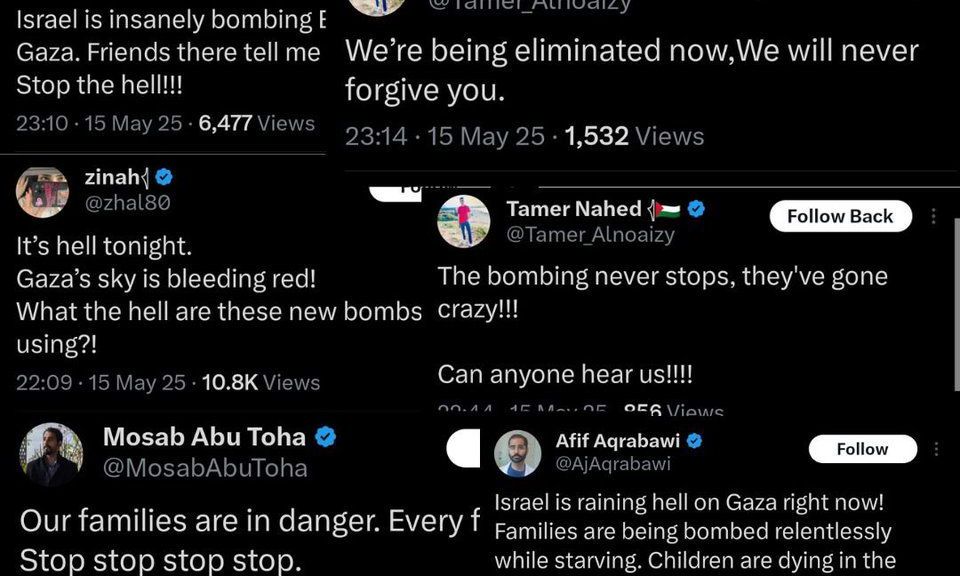
Task: Open Tamer Nahed's profile picture
Action: (464, 221)
